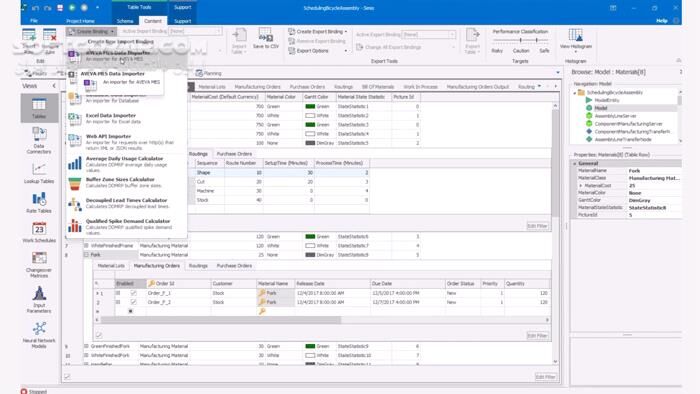The height and width of the screenshot is (394, 700).
Task: Collapse the SchedulingBicycleAssembly tree node
Action: pos(575,93)
